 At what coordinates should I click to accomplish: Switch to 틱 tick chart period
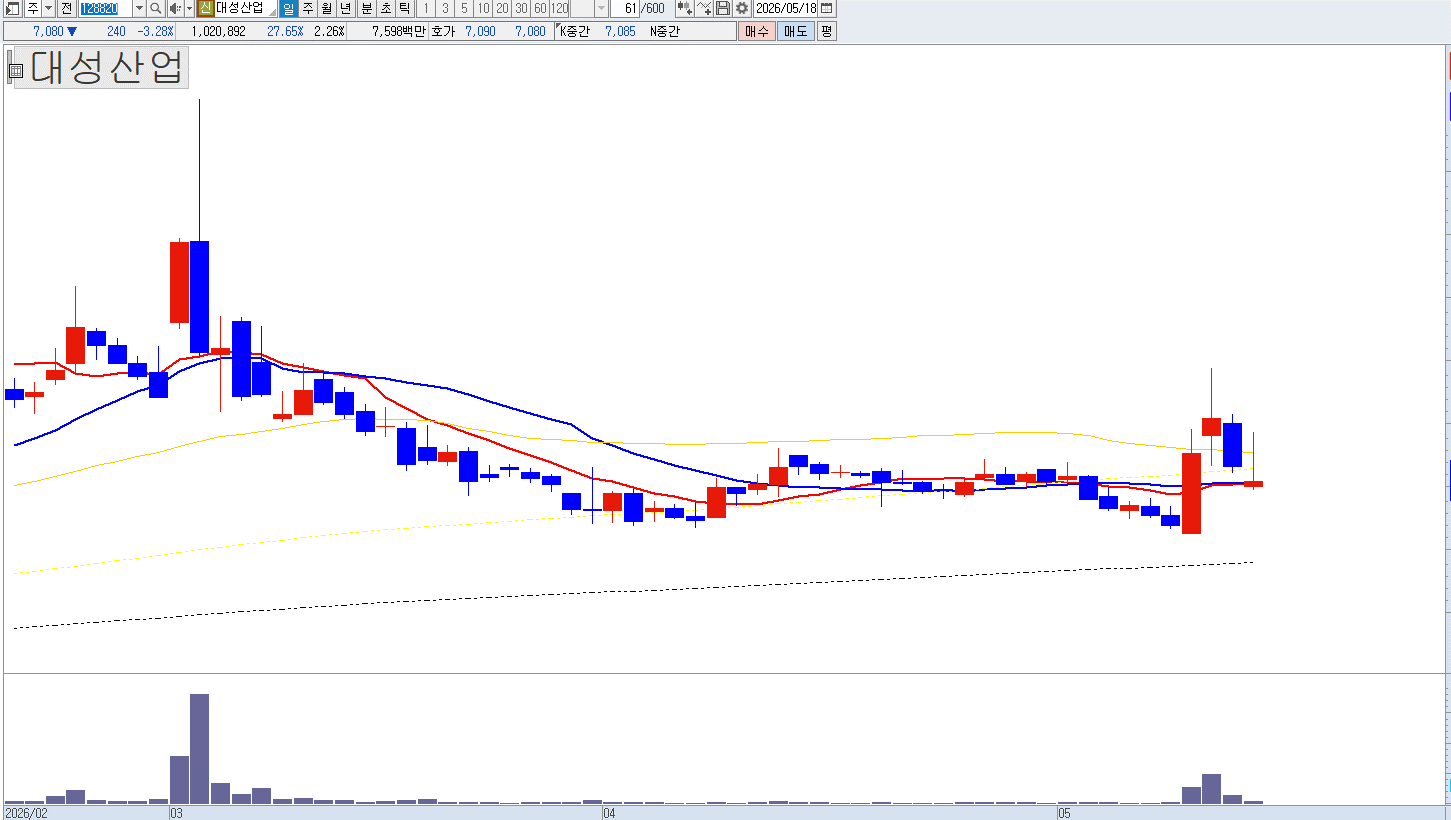pos(404,8)
